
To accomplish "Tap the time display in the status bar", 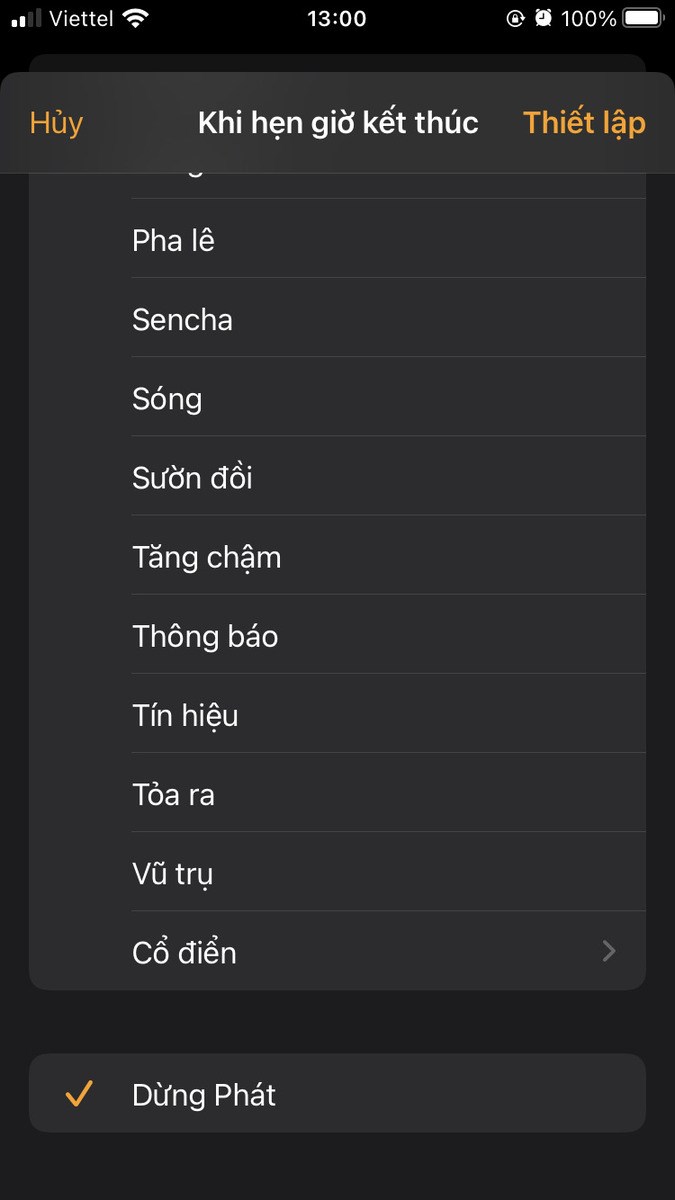I will (337, 17).
